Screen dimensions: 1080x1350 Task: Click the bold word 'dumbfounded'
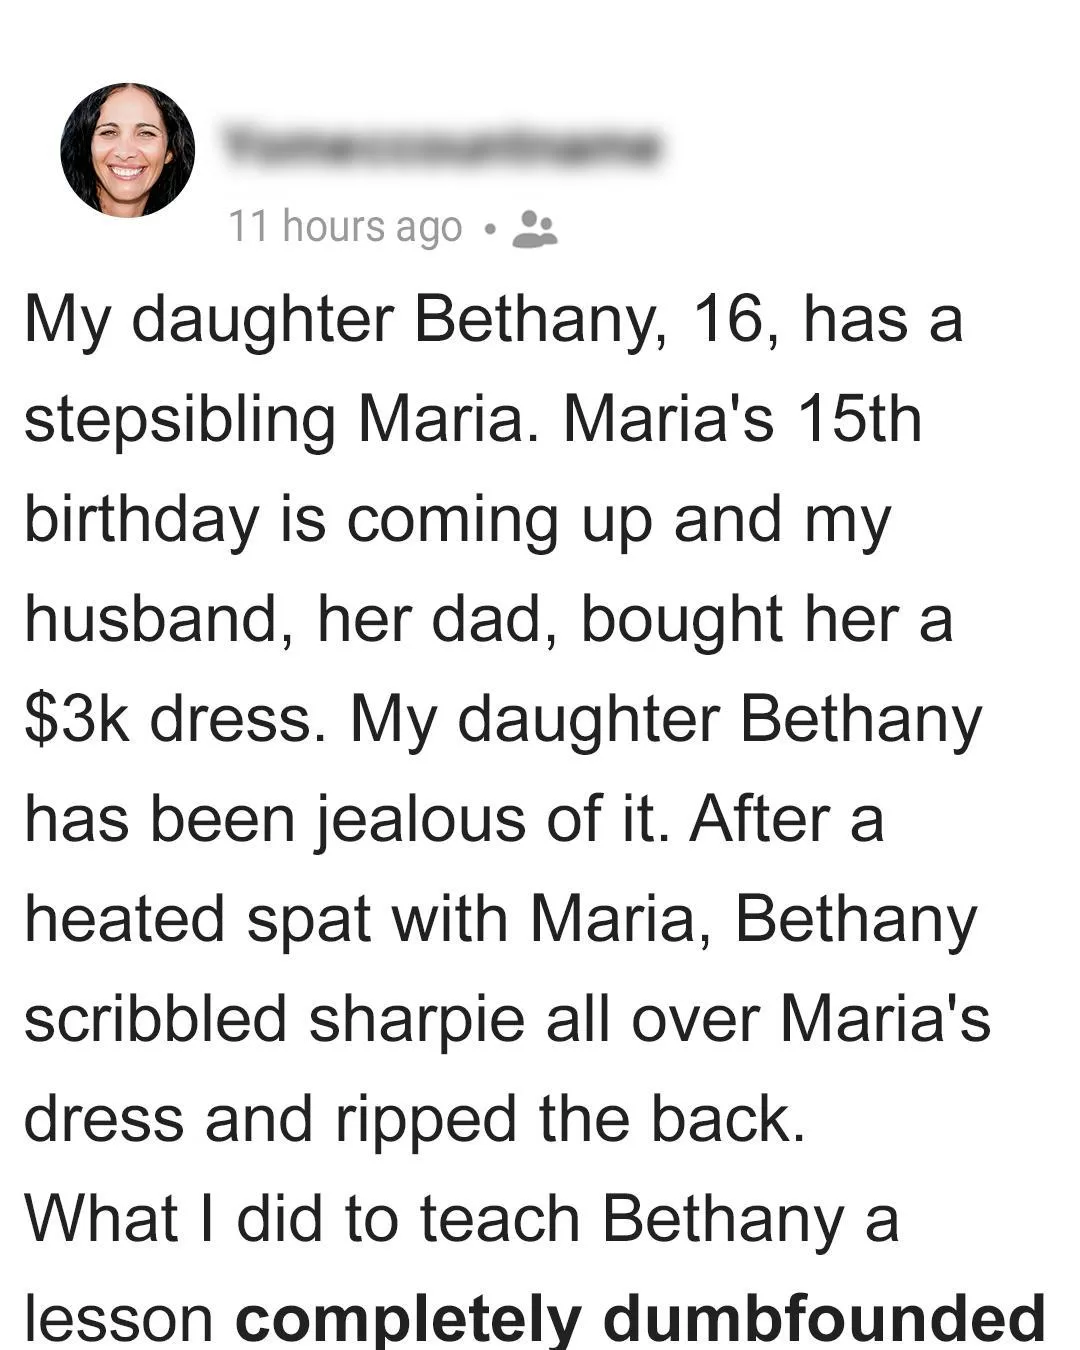tap(824, 1318)
